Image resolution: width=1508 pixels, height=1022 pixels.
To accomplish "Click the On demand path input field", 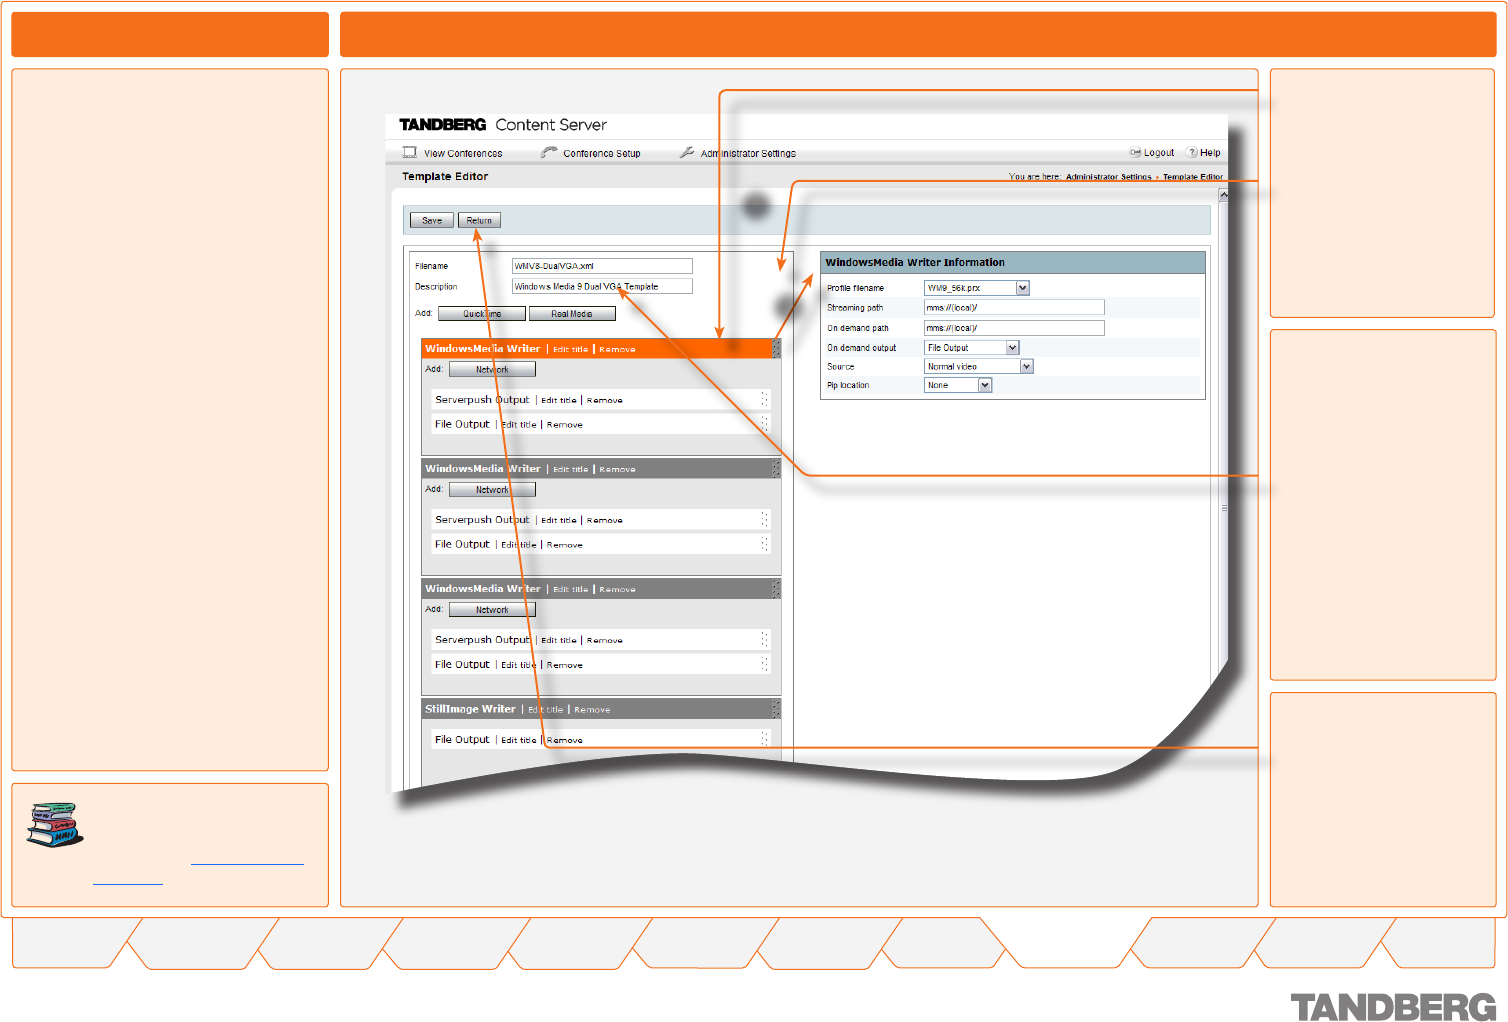I will [1014, 328].
